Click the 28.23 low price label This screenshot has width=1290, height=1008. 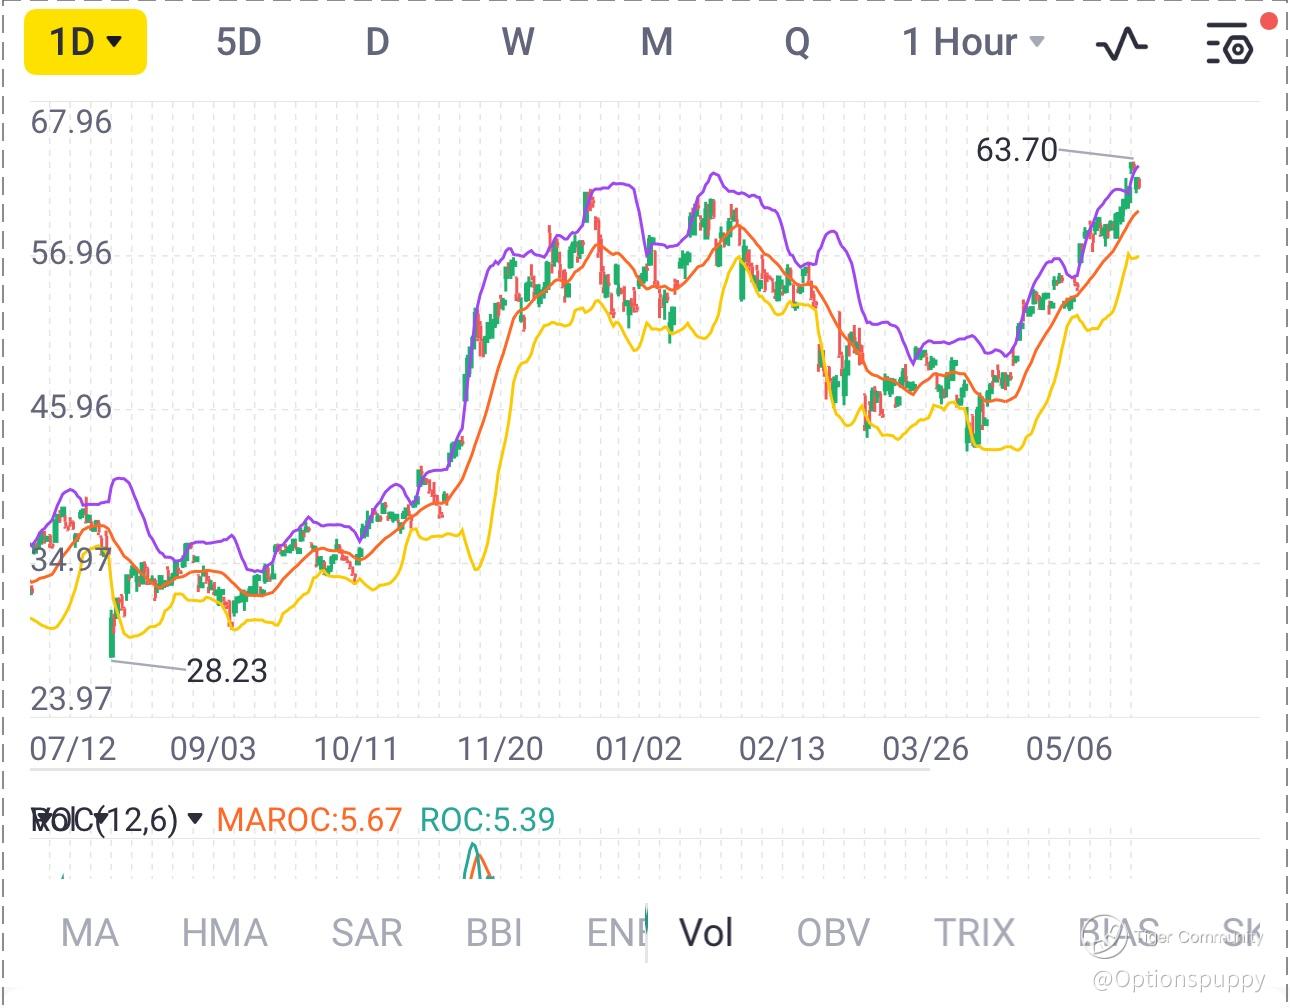227,671
